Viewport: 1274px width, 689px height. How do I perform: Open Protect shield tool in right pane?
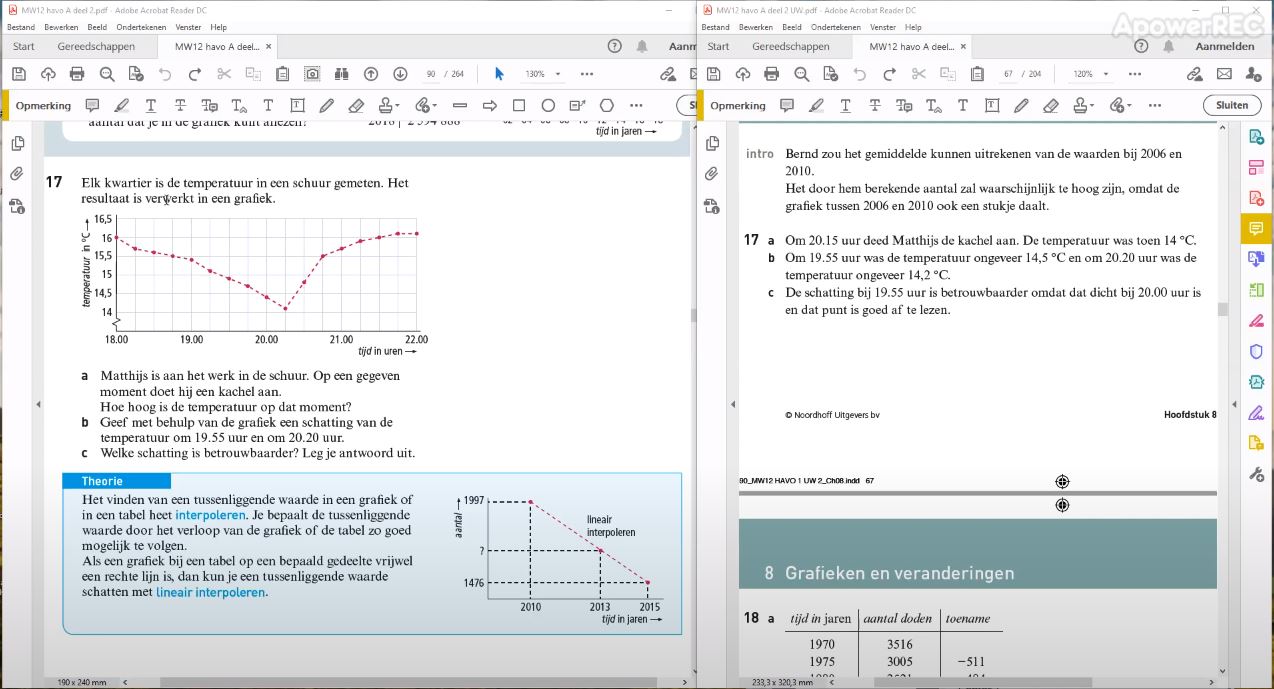(x=1257, y=351)
